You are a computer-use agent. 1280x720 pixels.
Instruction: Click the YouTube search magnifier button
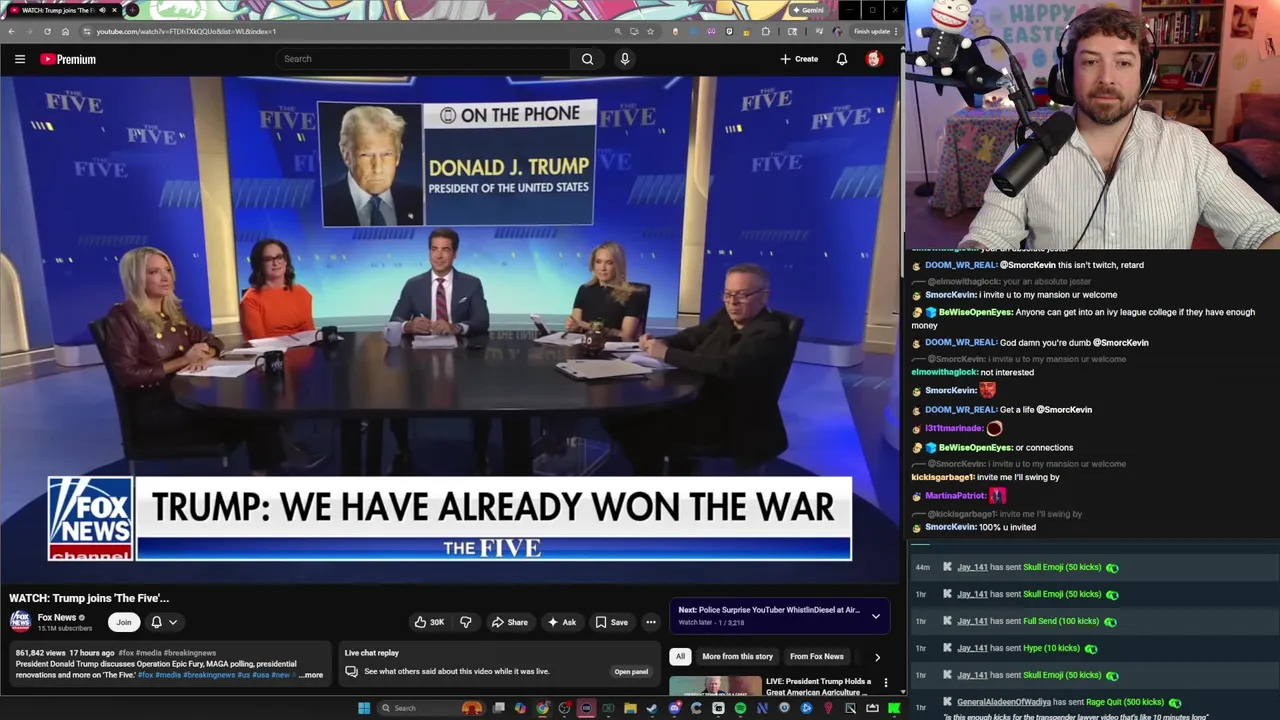click(x=587, y=59)
